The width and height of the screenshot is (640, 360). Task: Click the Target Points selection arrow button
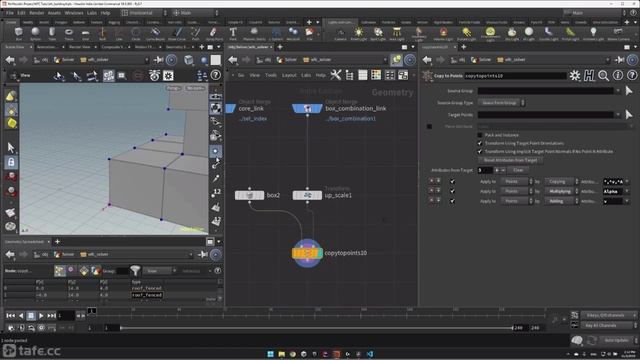tap(629, 115)
